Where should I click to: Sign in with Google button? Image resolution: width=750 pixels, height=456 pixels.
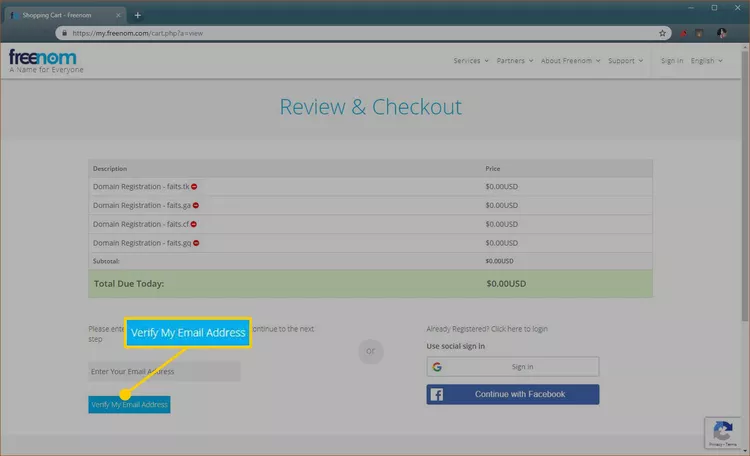pyautogui.click(x=512, y=367)
